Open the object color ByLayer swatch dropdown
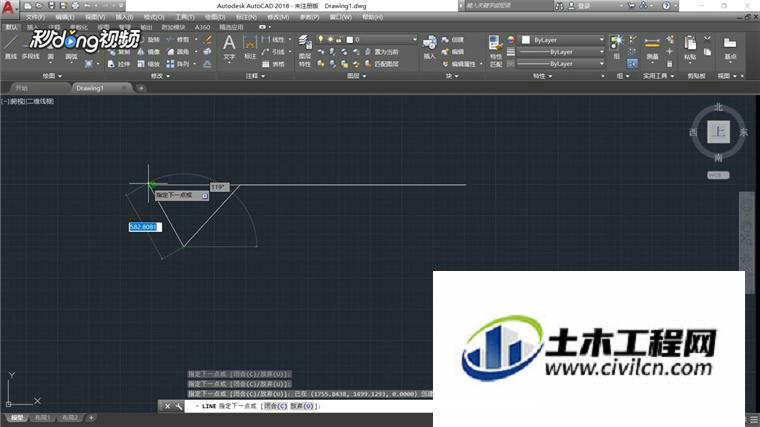This screenshot has width=760, height=427. tap(562, 40)
